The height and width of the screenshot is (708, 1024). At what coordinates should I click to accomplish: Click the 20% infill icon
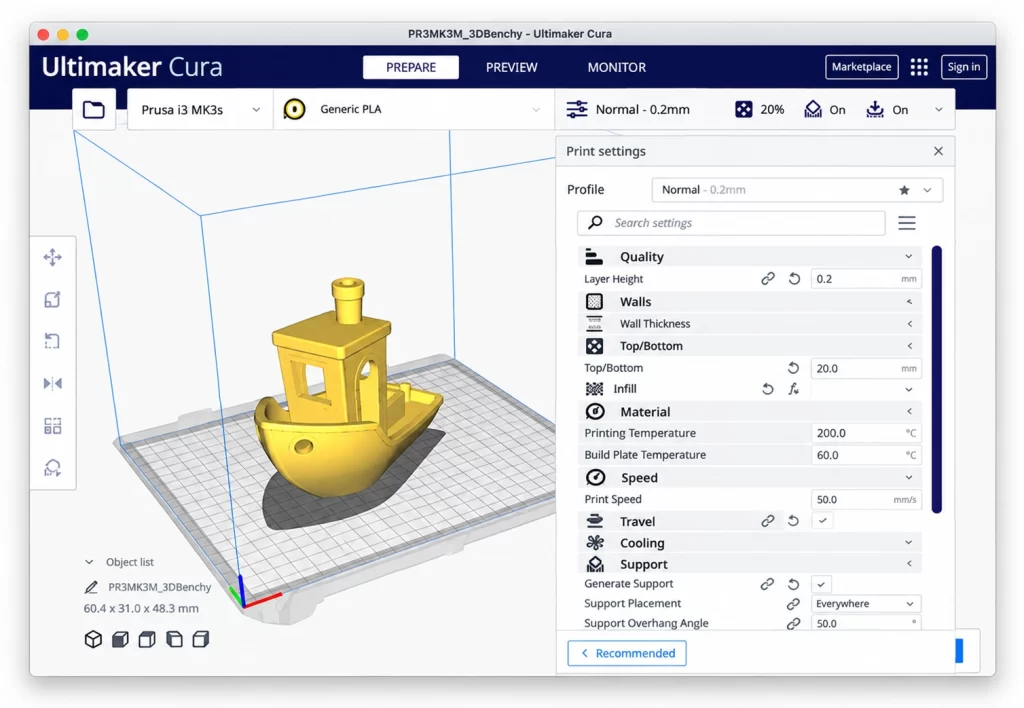pyautogui.click(x=744, y=109)
